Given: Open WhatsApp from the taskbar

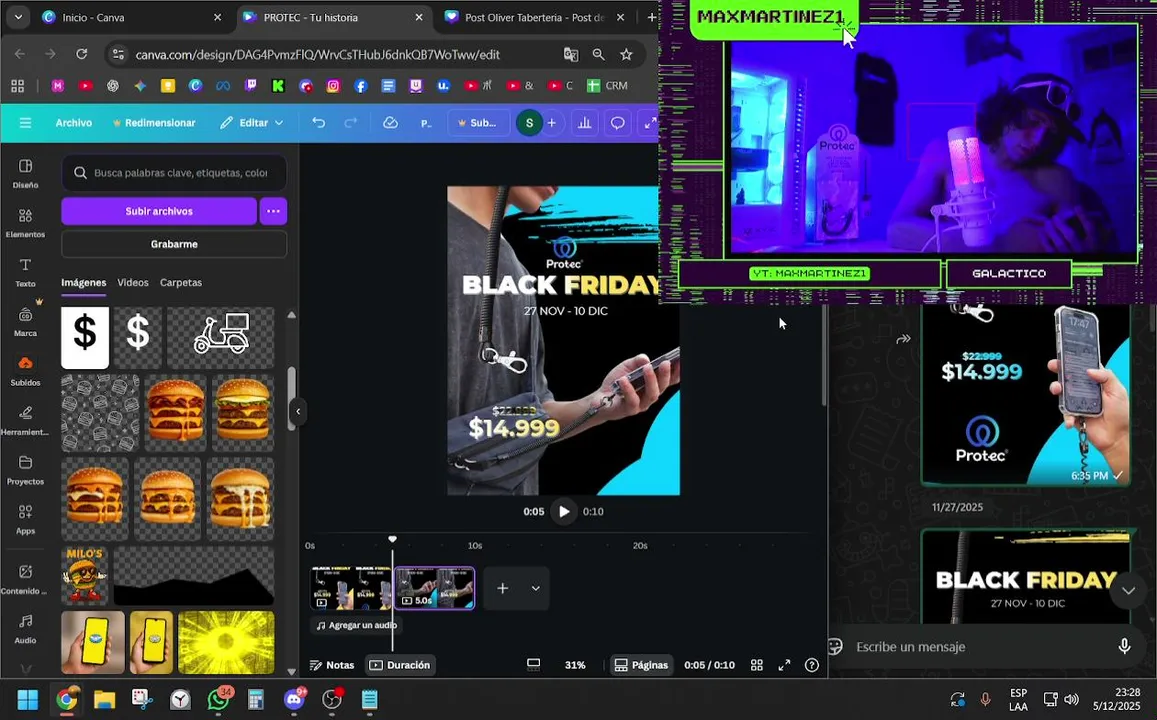Looking at the screenshot, I should [218, 699].
